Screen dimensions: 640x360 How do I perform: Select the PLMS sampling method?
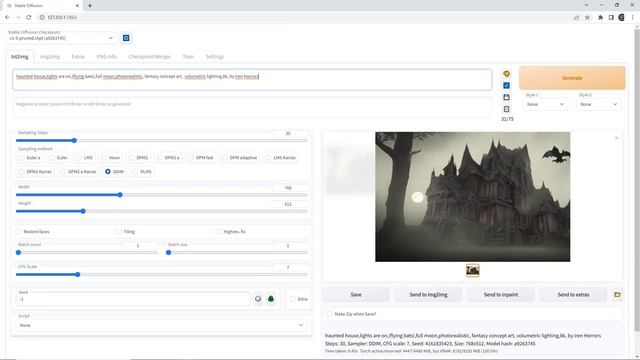(142, 172)
